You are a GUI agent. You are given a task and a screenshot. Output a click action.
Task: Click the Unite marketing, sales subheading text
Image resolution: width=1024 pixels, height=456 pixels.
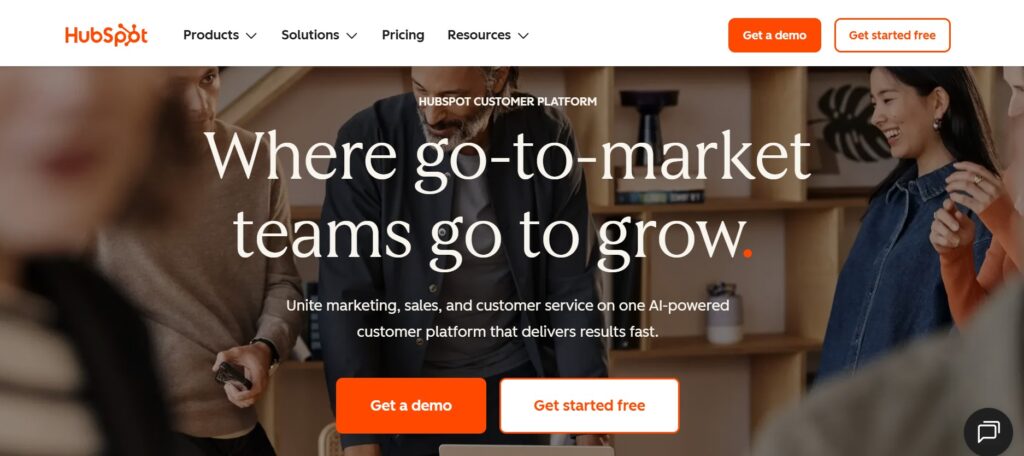coord(507,318)
